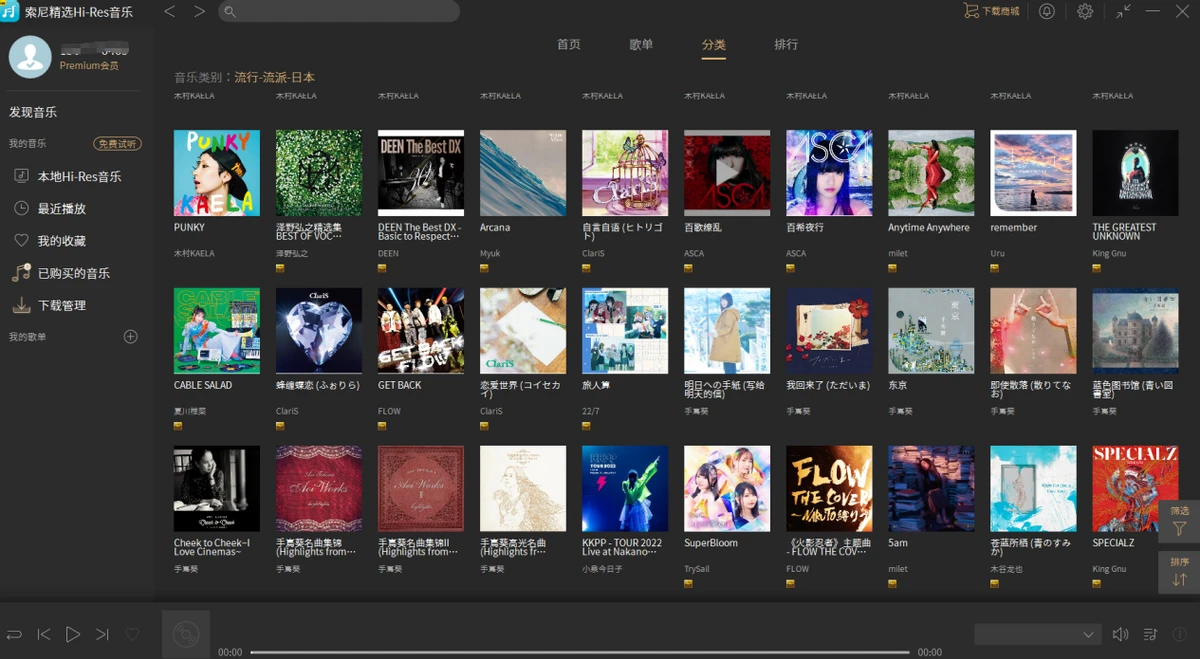Open the DEEN The Best DX album cover
This screenshot has height=659, width=1200.
[421, 173]
